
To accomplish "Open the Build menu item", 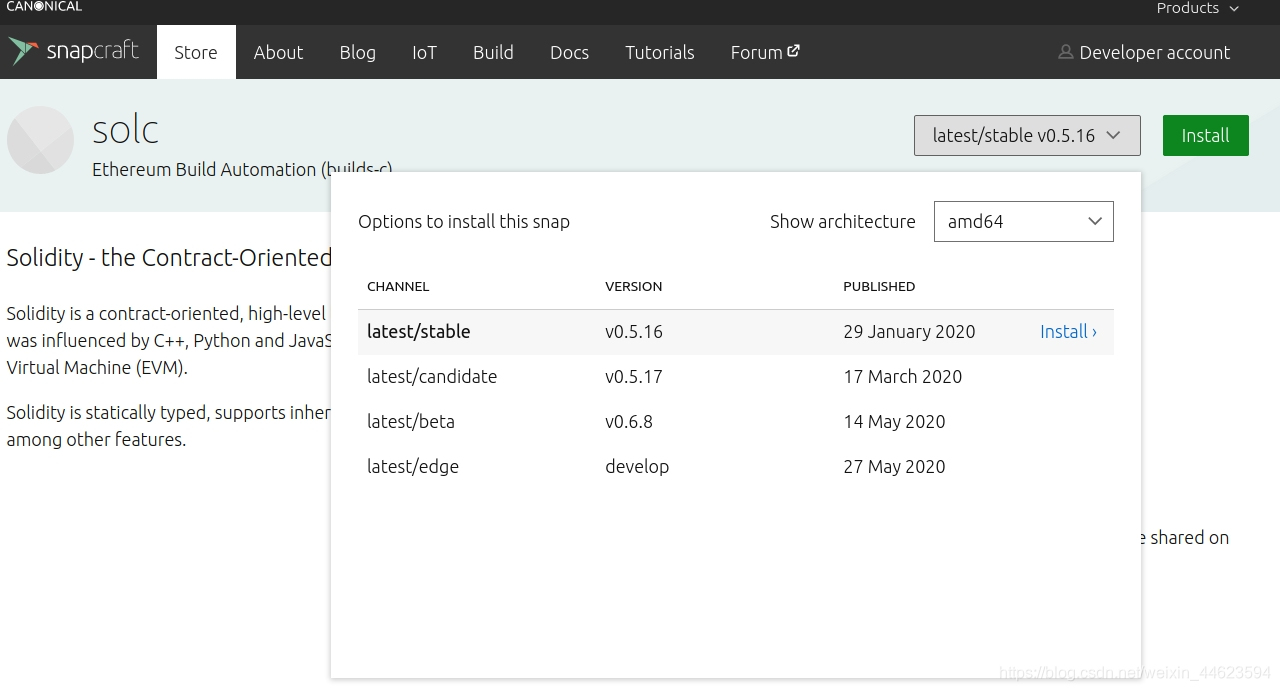I will coord(493,52).
